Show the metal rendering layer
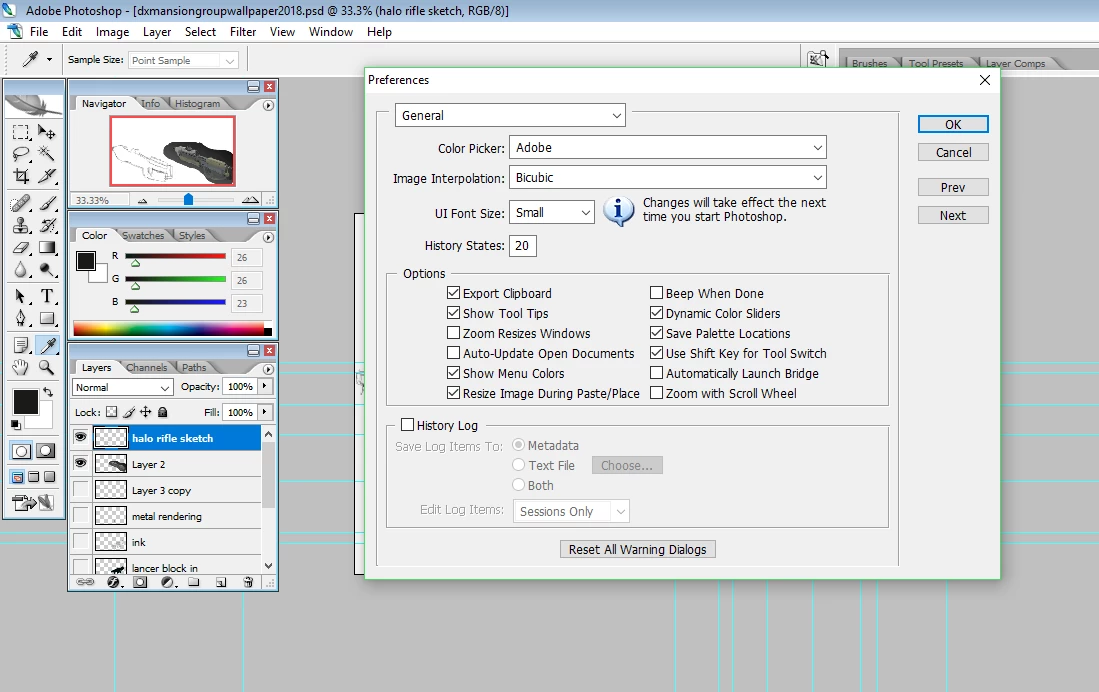Image resolution: width=1099 pixels, height=692 pixels. (x=81, y=516)
